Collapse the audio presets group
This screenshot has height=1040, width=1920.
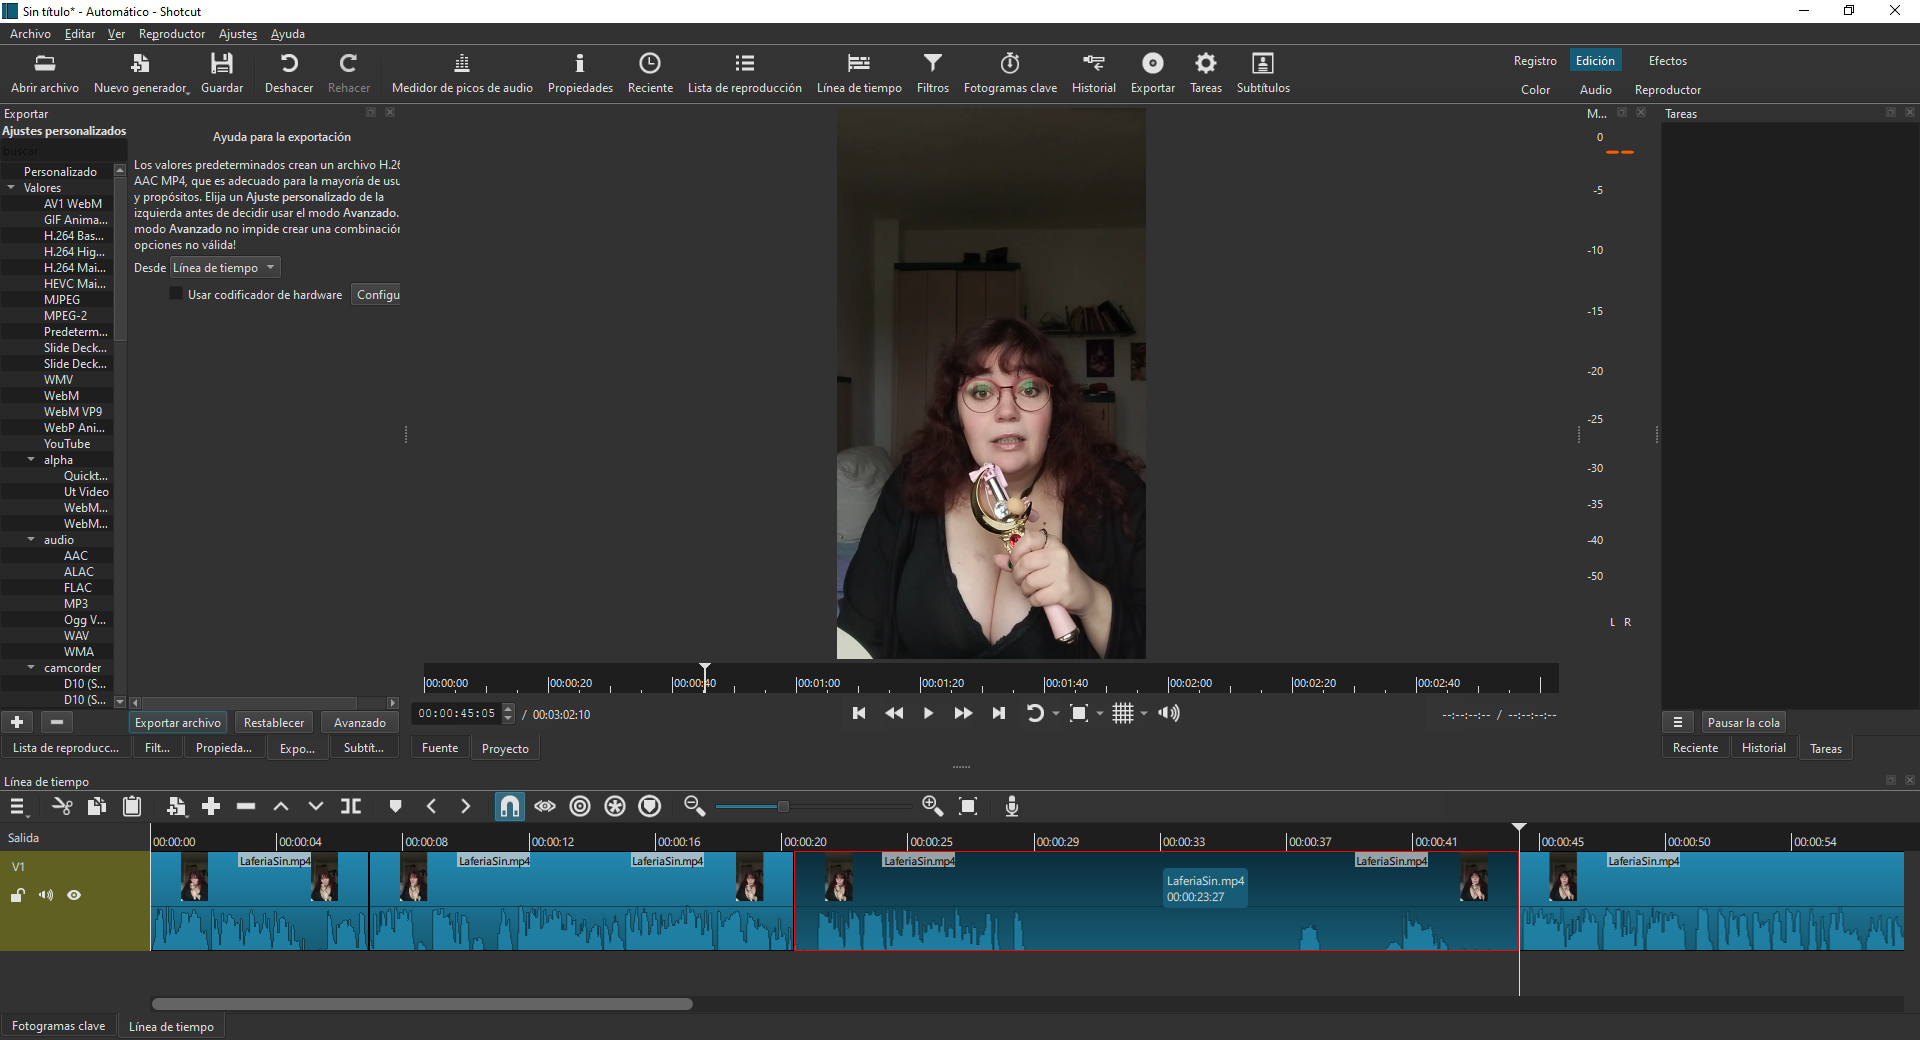click(31, 540)
